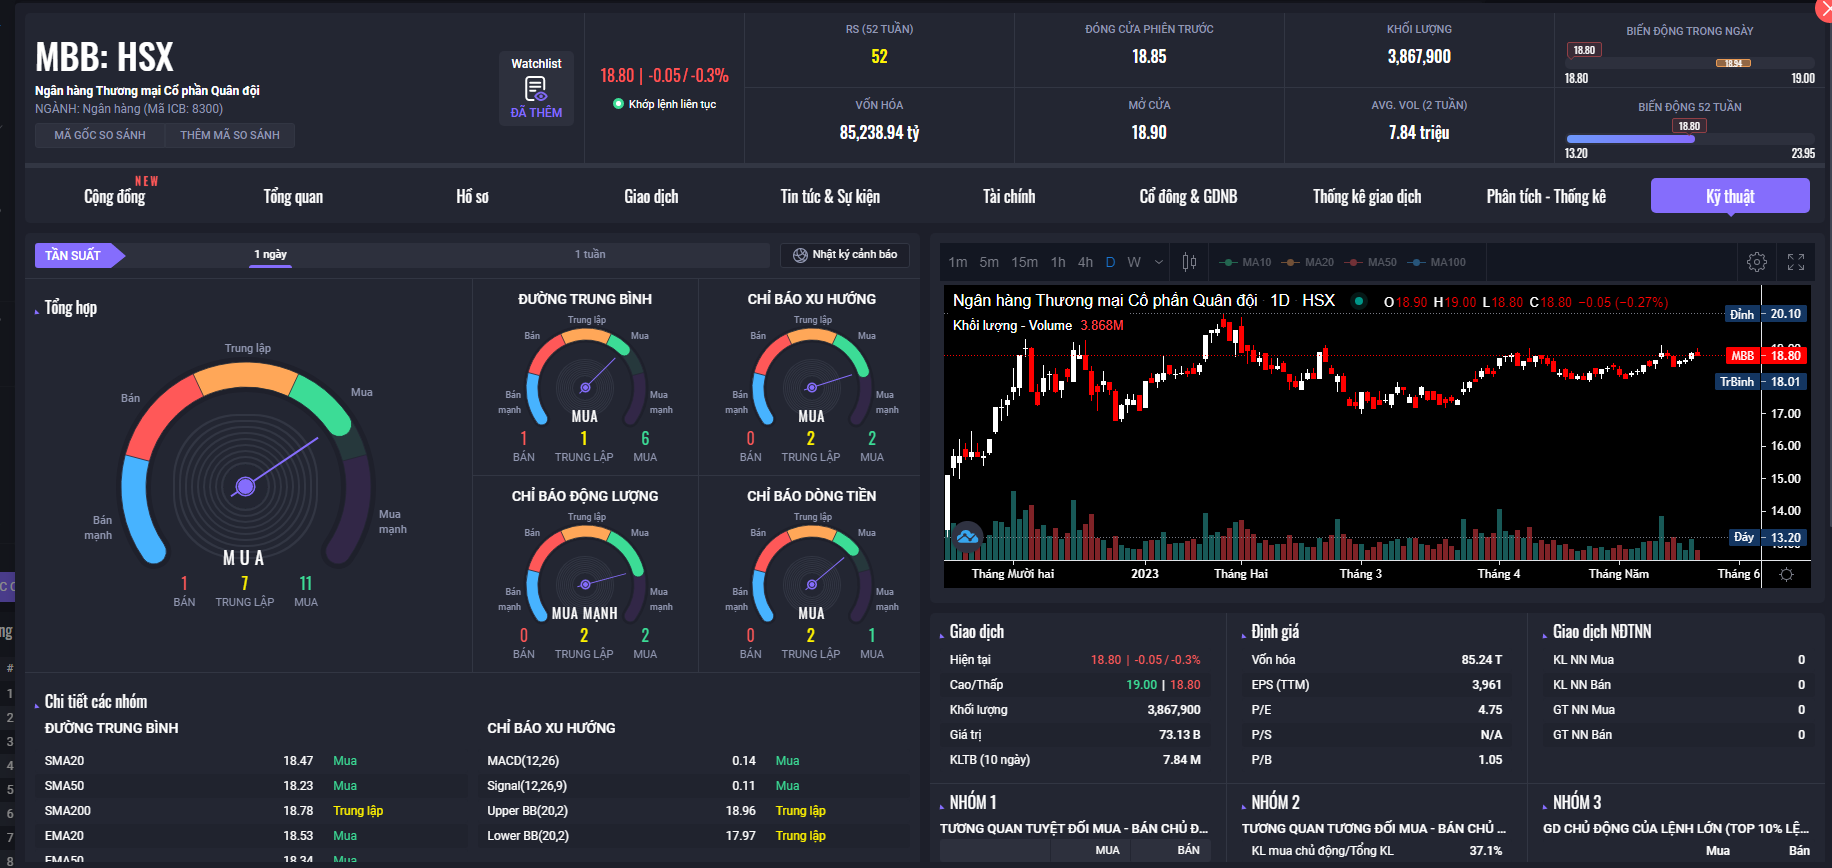This screenshot has width=1832, height=868.
Task: Select the 1 tuần frequency option
Action: pos(590,255)
